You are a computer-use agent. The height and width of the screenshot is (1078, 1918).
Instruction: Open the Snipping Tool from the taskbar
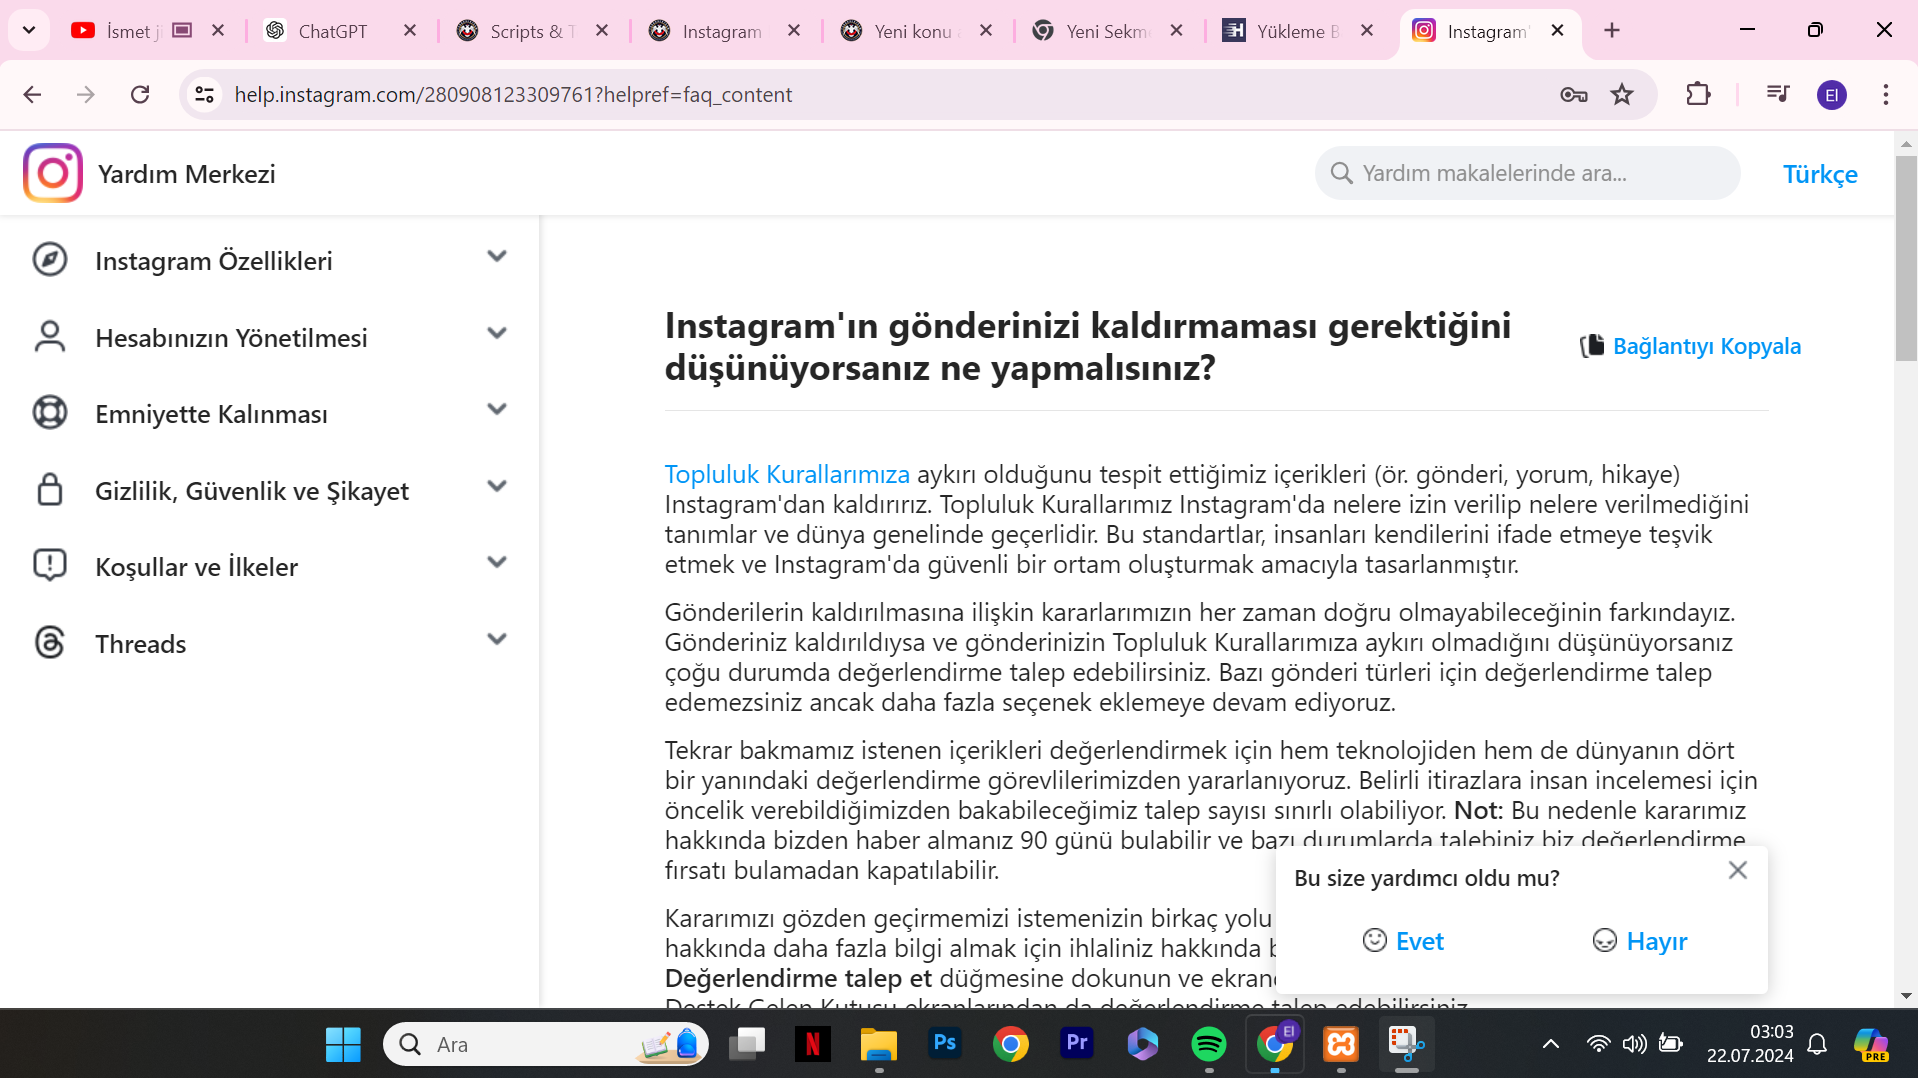[x=1407, y=1045]
